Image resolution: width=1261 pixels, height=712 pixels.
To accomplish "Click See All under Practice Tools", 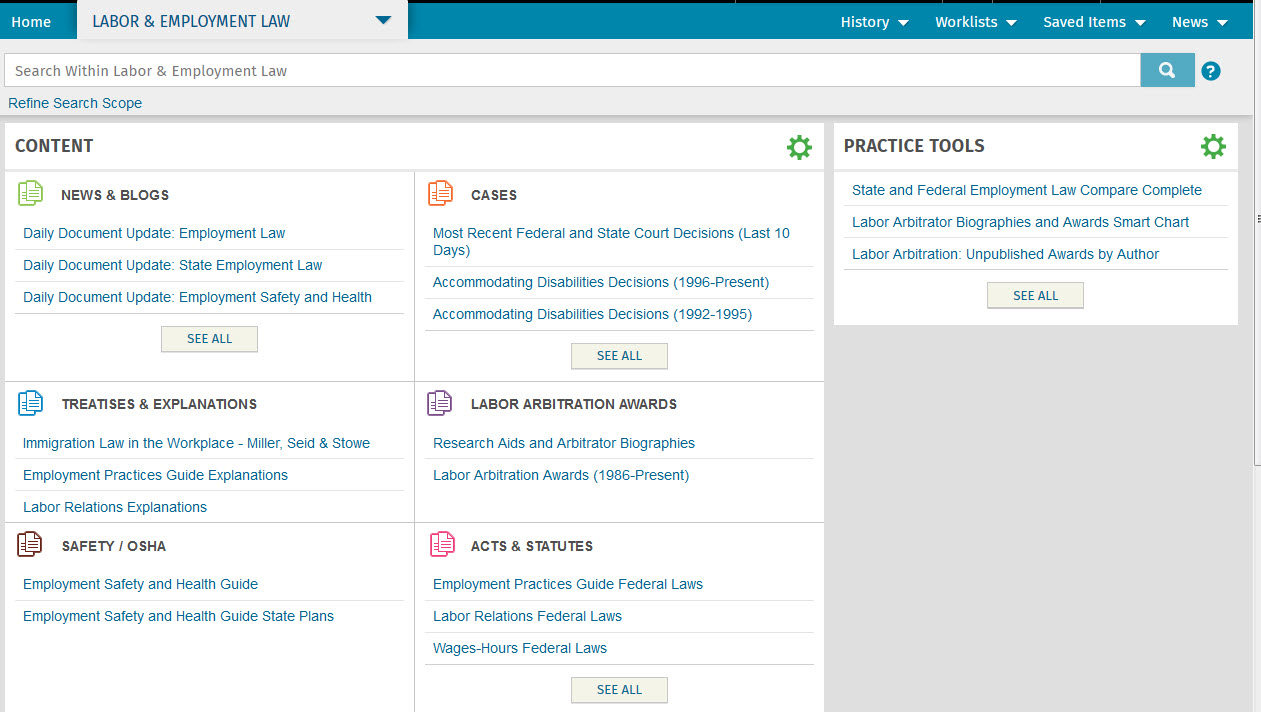I will (1035, 296).
